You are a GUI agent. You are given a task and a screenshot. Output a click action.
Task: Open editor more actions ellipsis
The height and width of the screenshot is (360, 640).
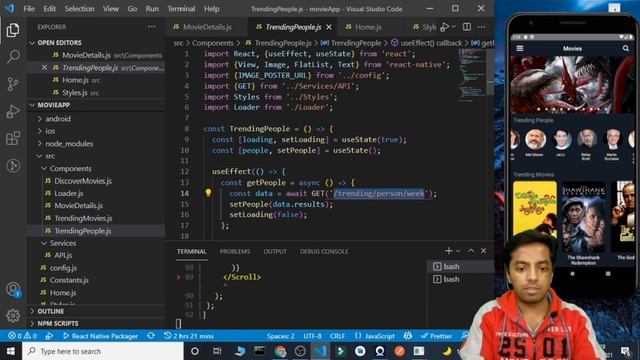(x=482, y=27)
